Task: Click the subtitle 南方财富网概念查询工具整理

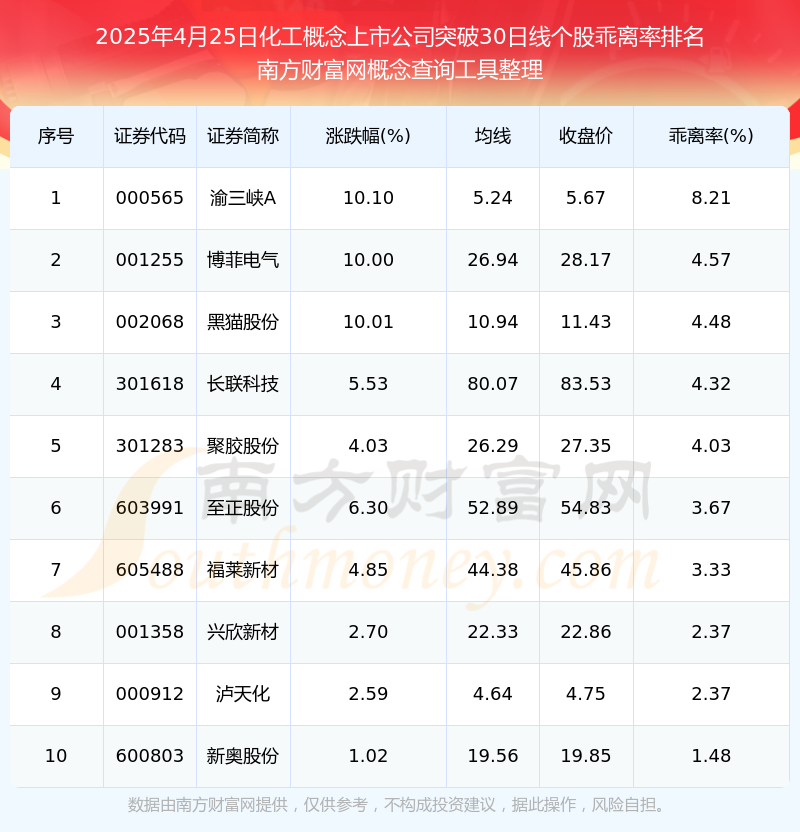Action: point(399,70)
